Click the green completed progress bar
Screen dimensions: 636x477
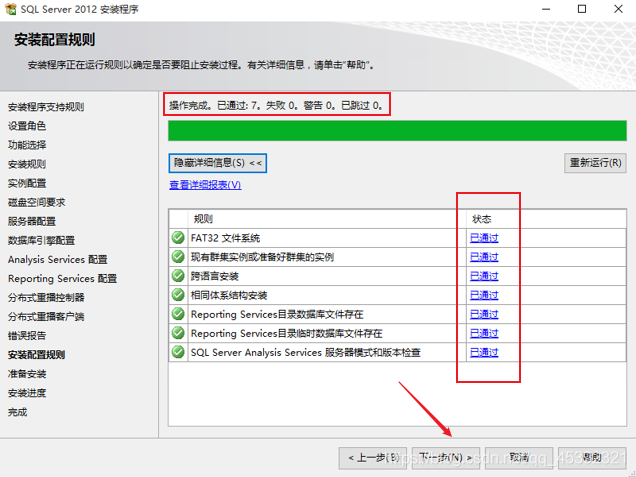click(398, 131)
